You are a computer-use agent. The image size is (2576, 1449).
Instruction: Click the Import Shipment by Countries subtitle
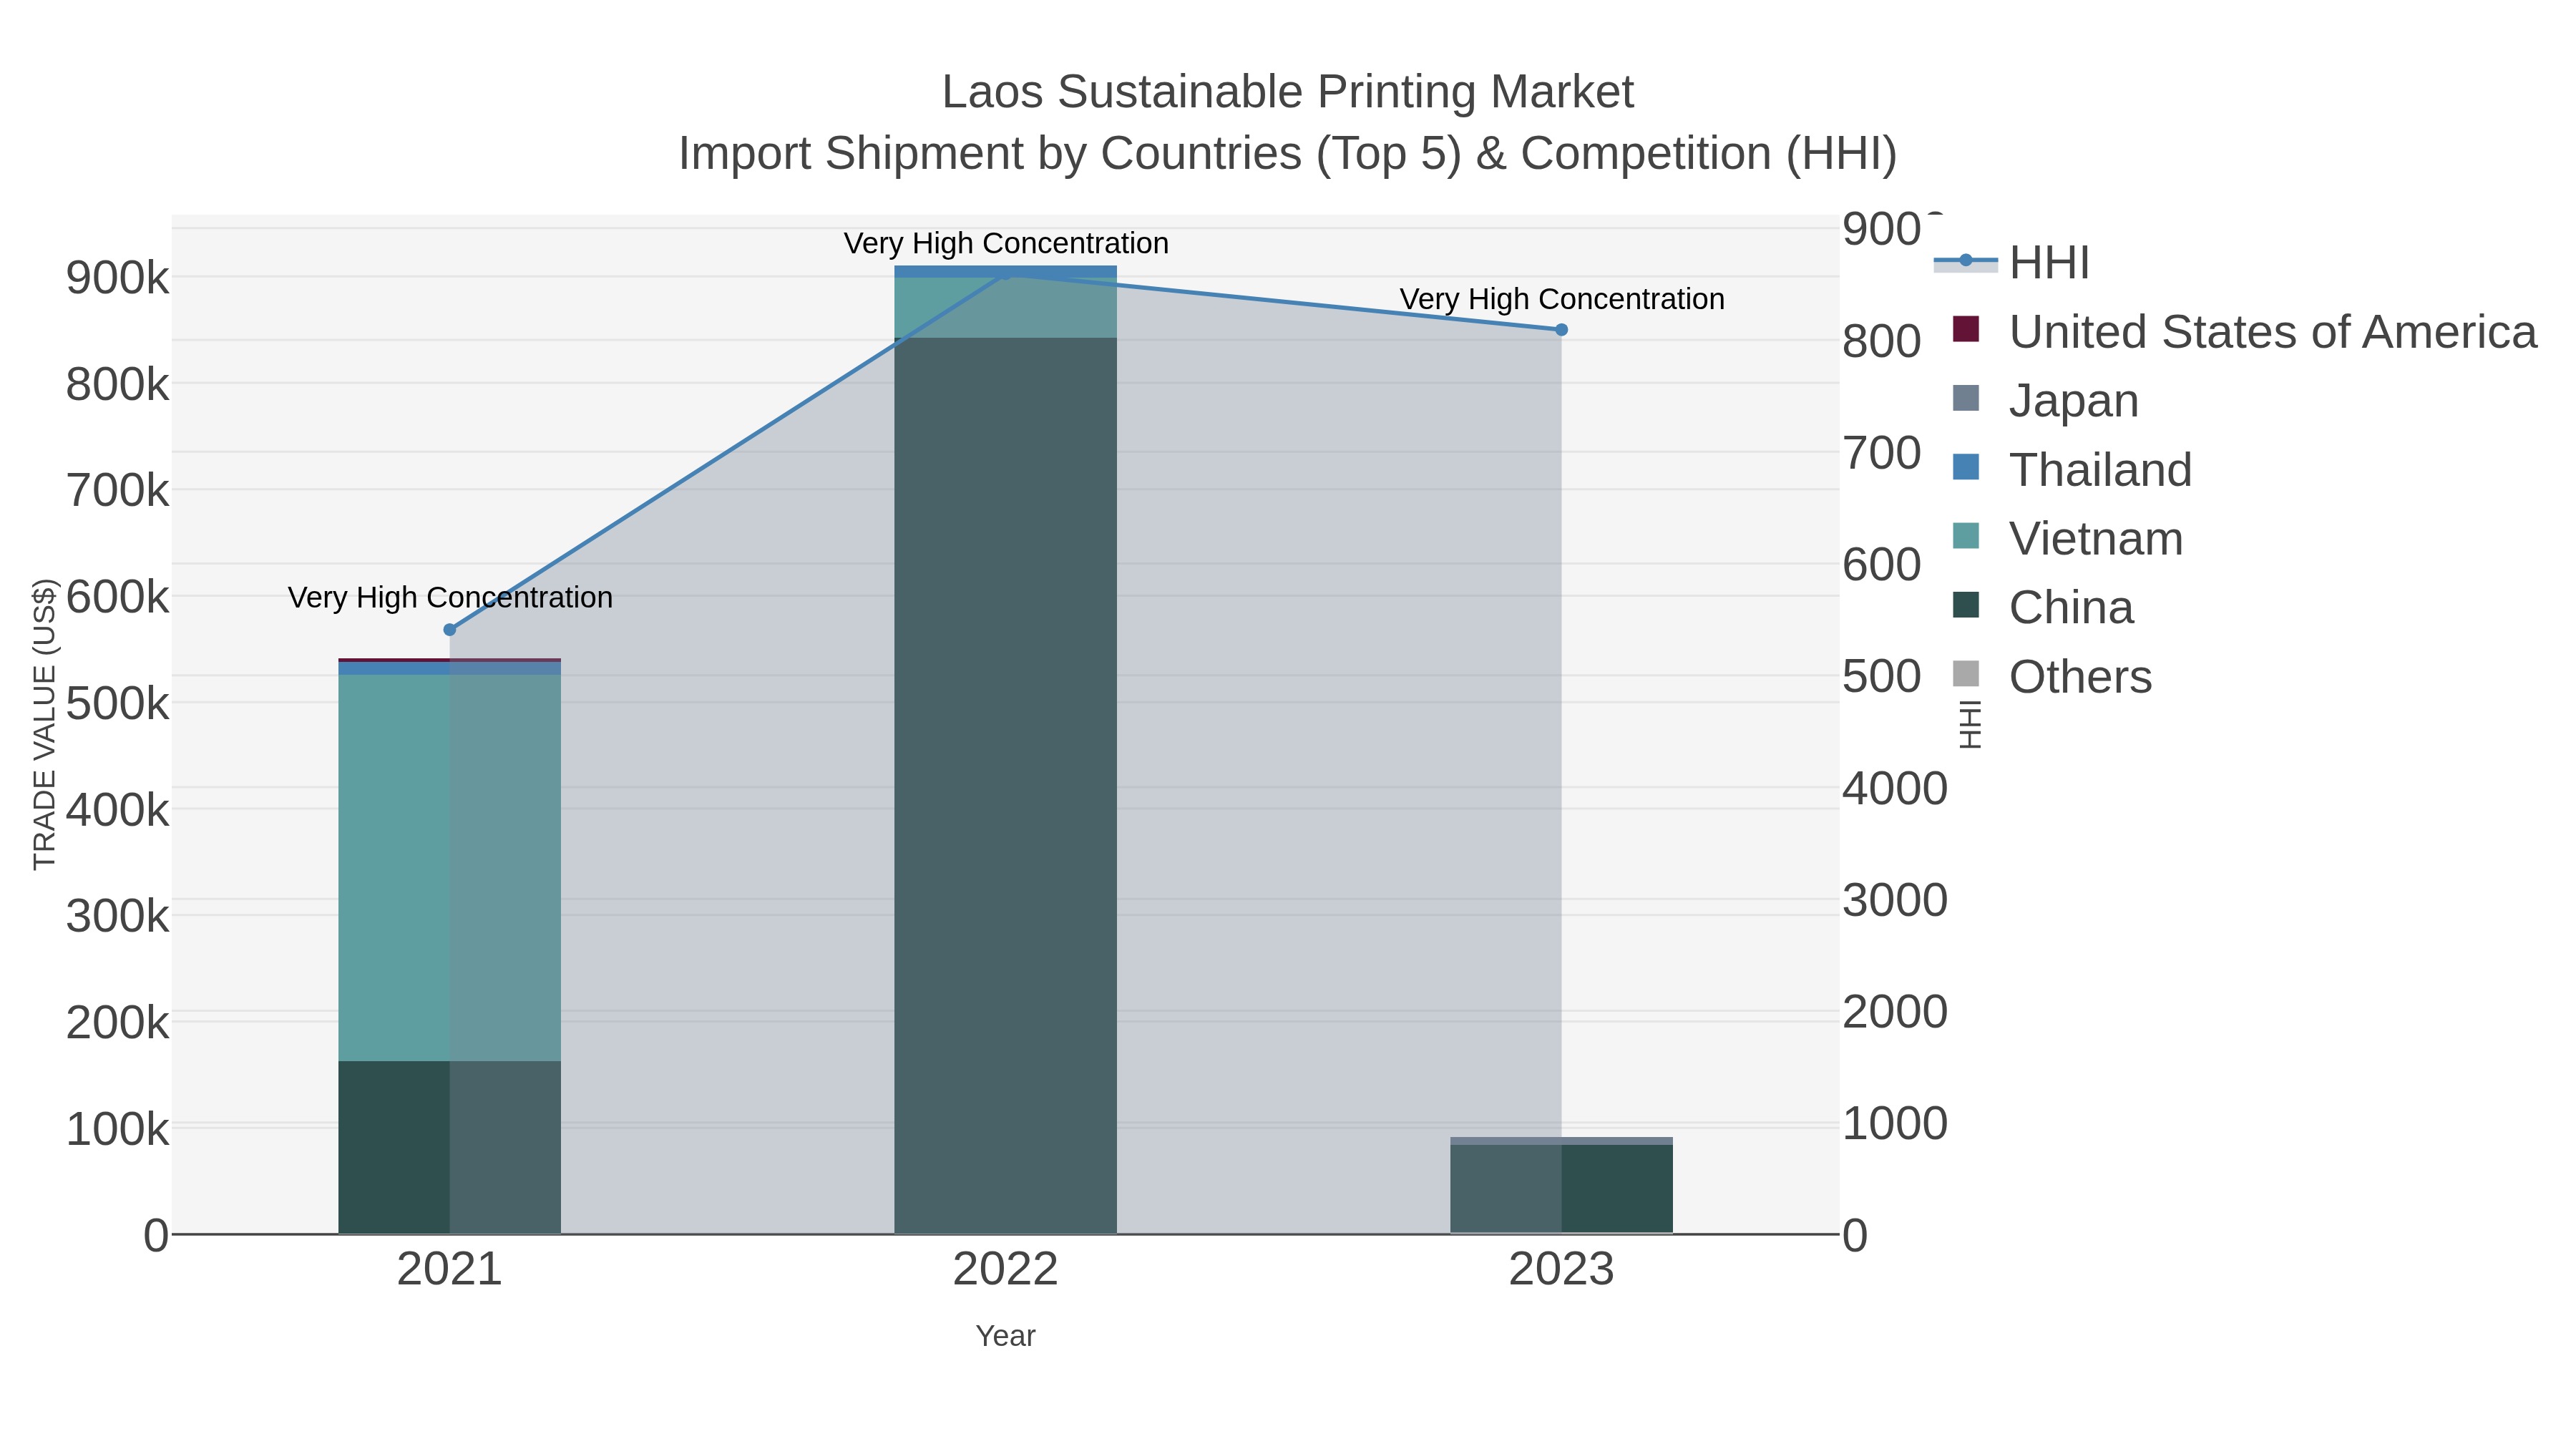(x=1288, y=154)
